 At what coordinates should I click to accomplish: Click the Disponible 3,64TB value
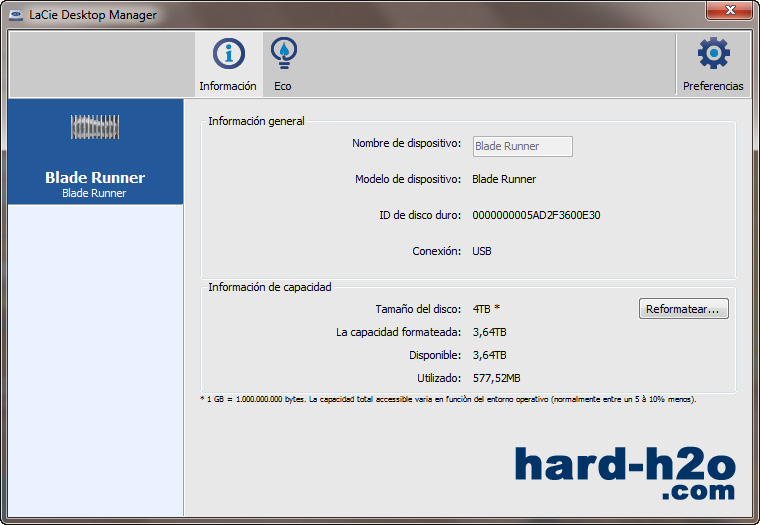coord(490,355)
